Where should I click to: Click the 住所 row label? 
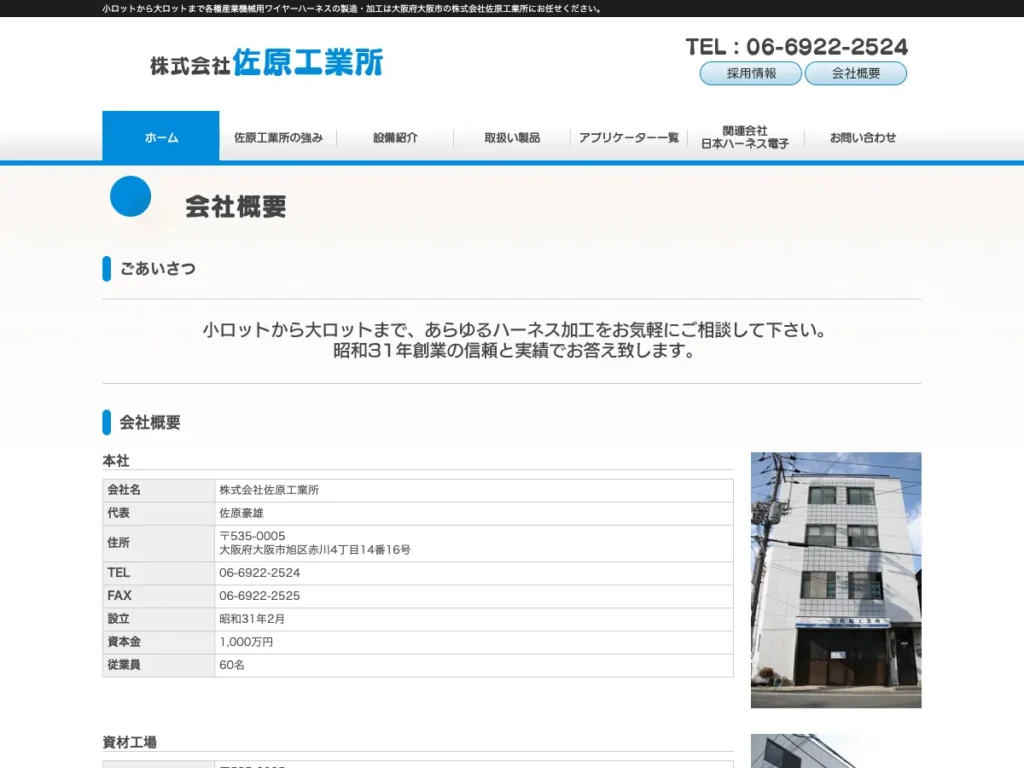point(118,543)
